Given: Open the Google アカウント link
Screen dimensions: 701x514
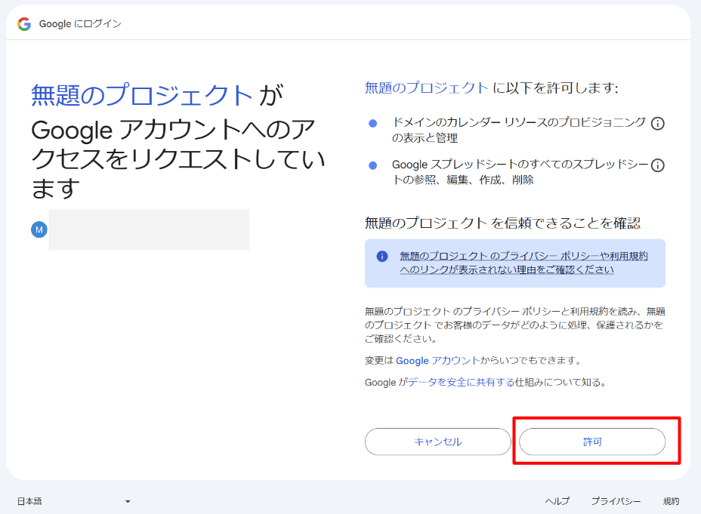Looking at the screenshot, I should click(x=438, y=360).
